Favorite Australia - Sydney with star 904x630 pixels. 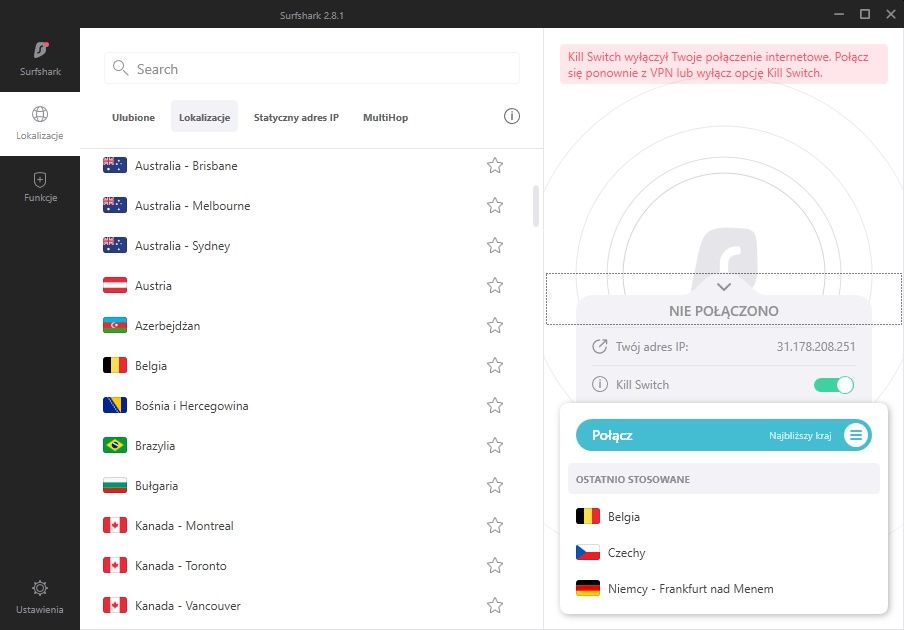(x=495, y=246)
